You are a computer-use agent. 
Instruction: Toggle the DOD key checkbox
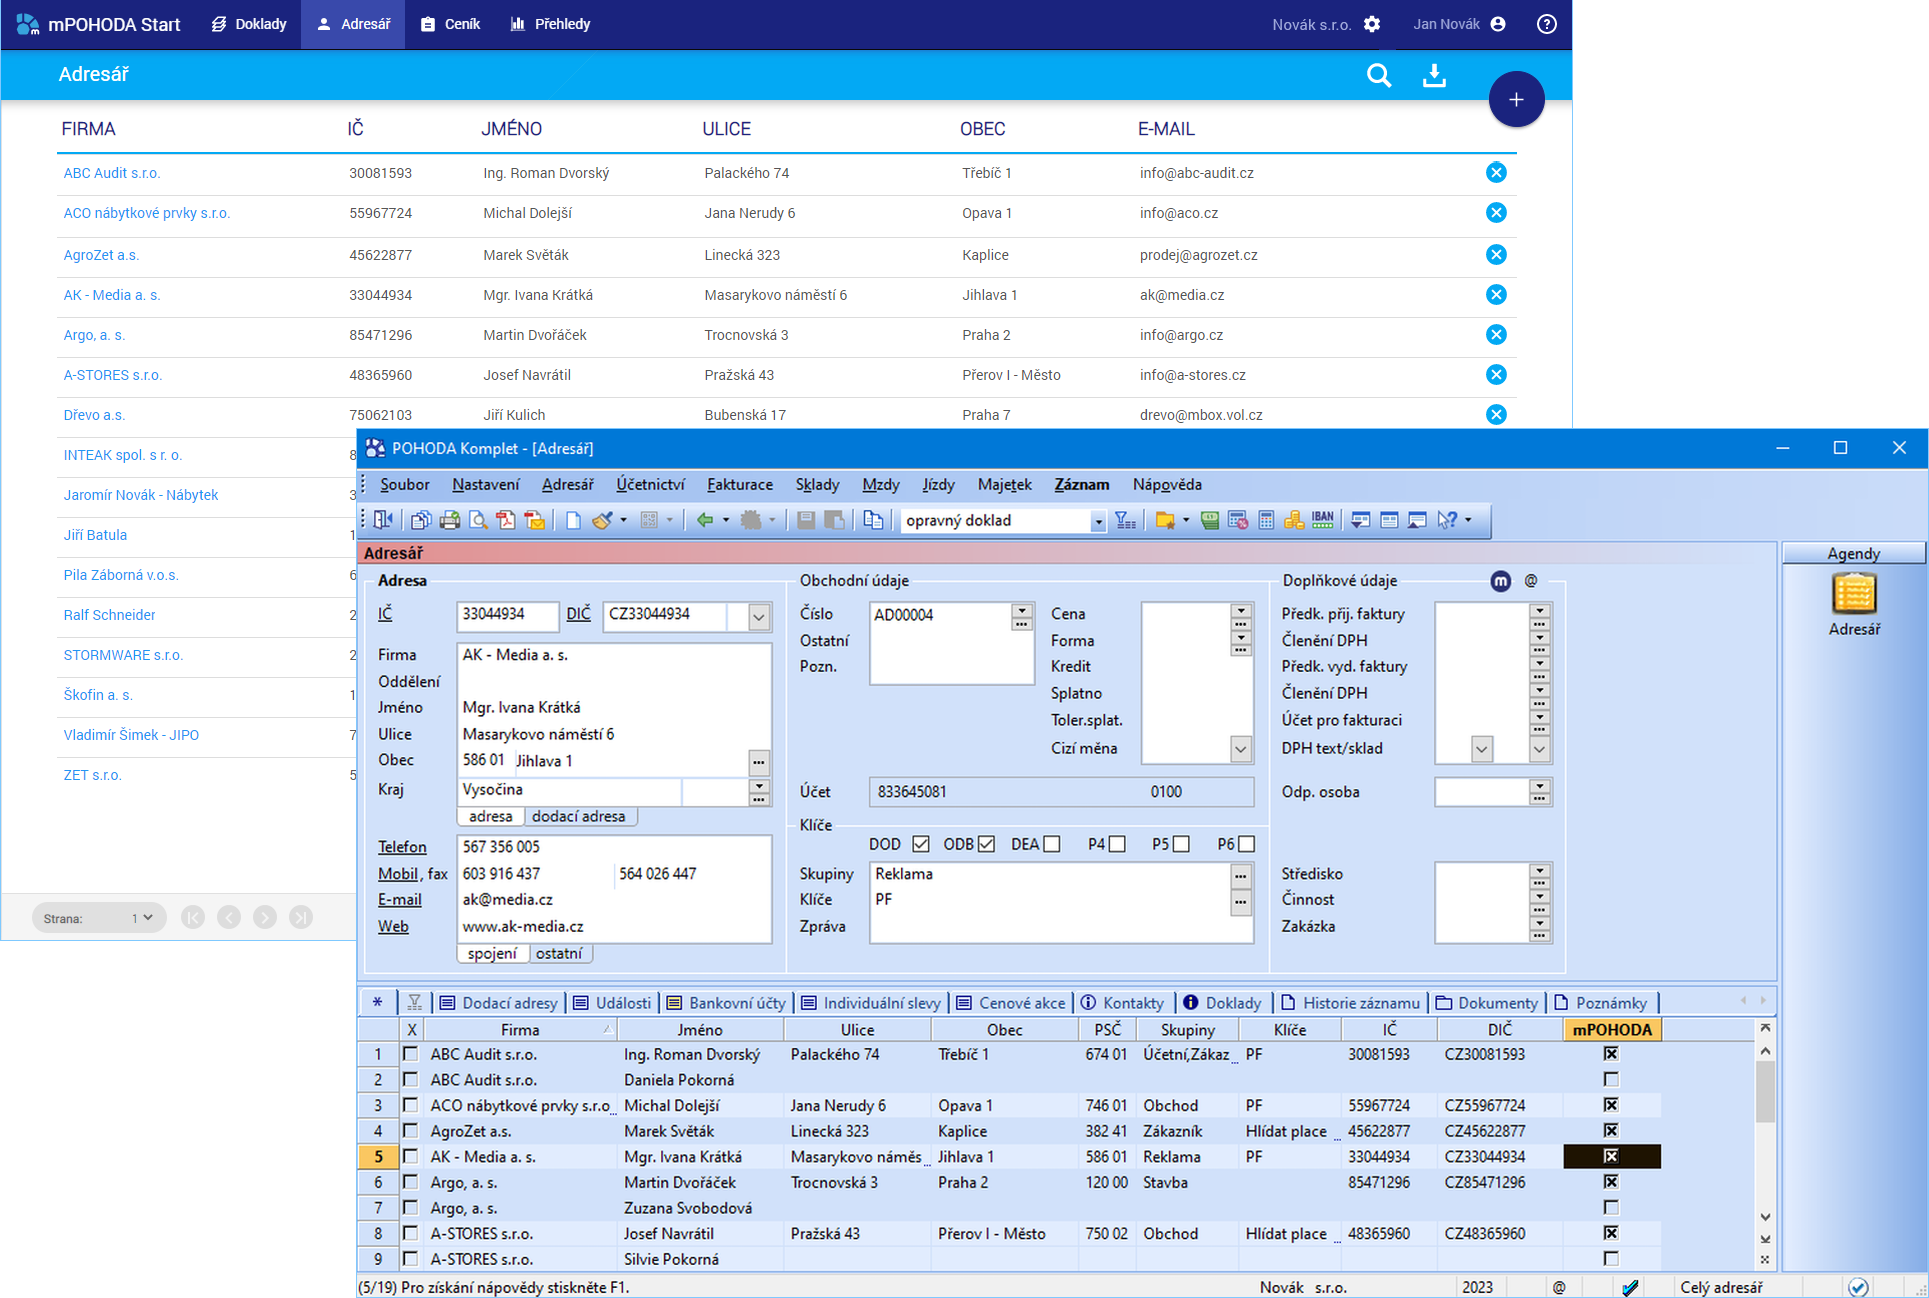[921, 845]
